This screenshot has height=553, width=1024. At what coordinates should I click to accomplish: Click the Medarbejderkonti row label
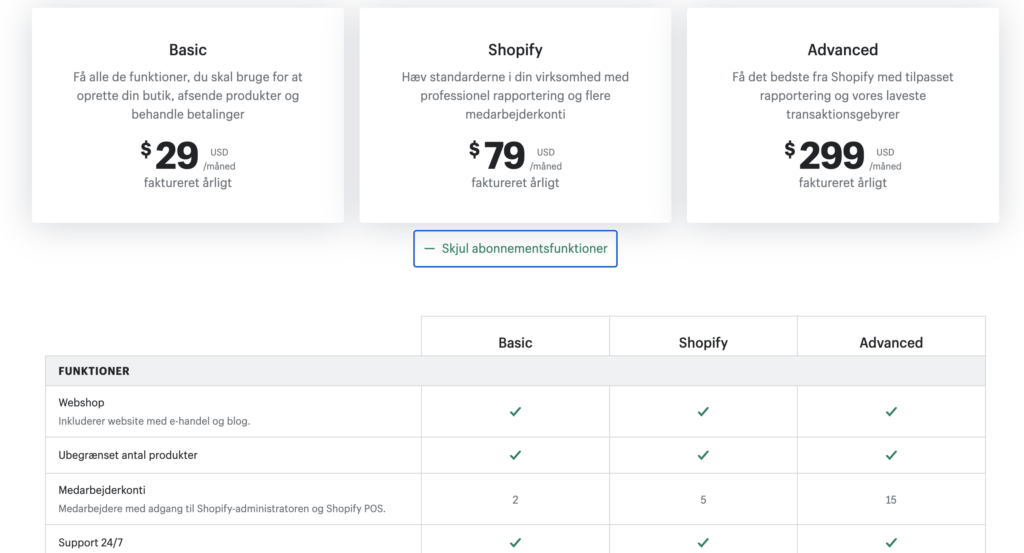[102, 490]
